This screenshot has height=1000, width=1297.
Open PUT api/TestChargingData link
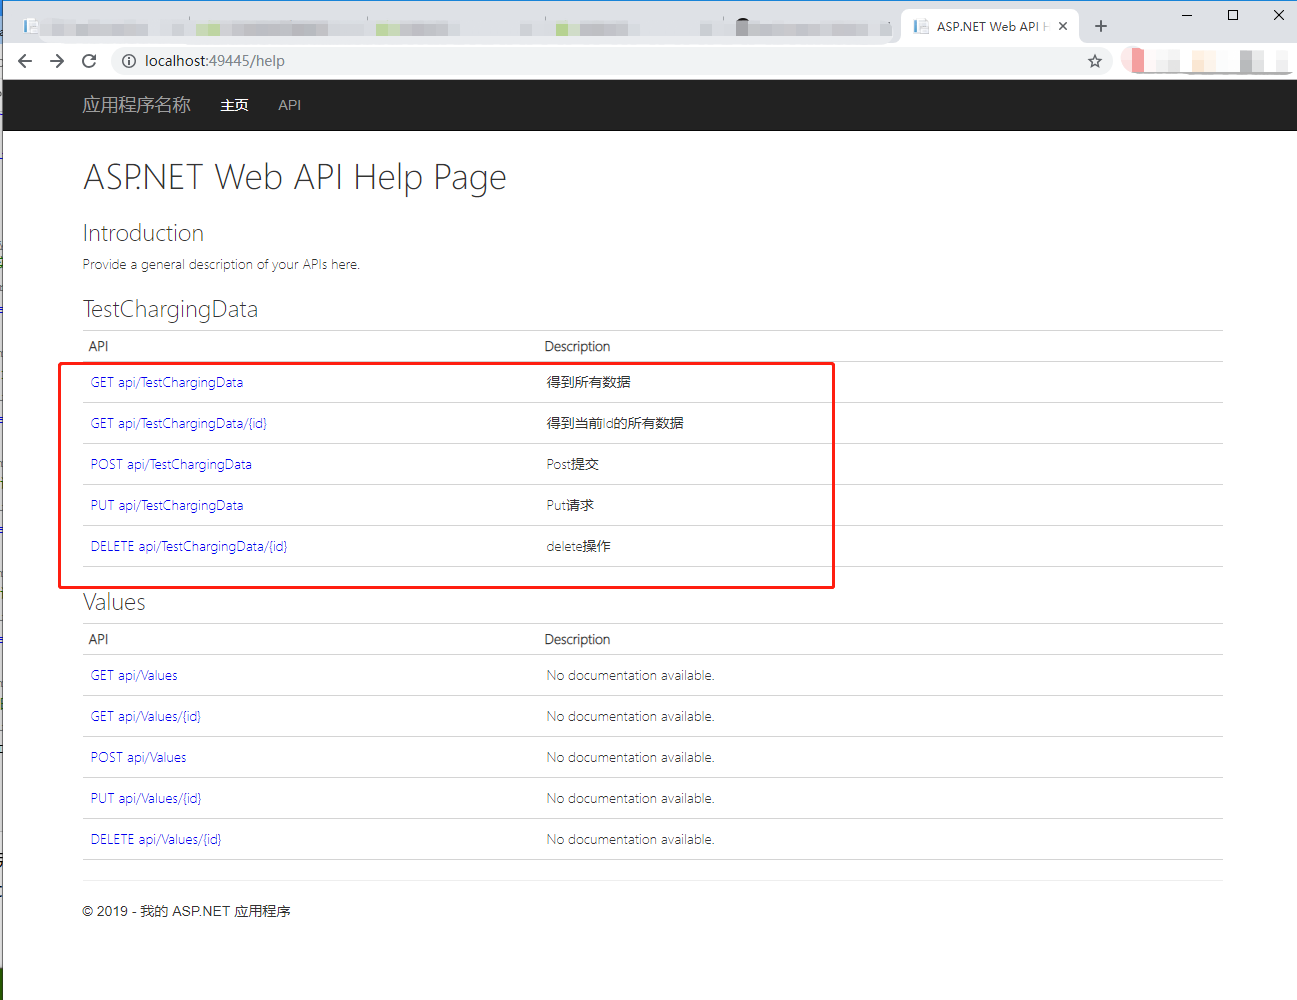167,505
